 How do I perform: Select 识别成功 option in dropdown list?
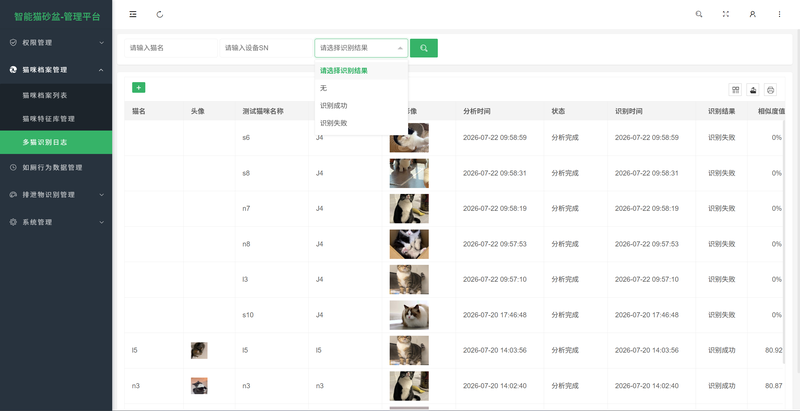[x=361, y=106]
